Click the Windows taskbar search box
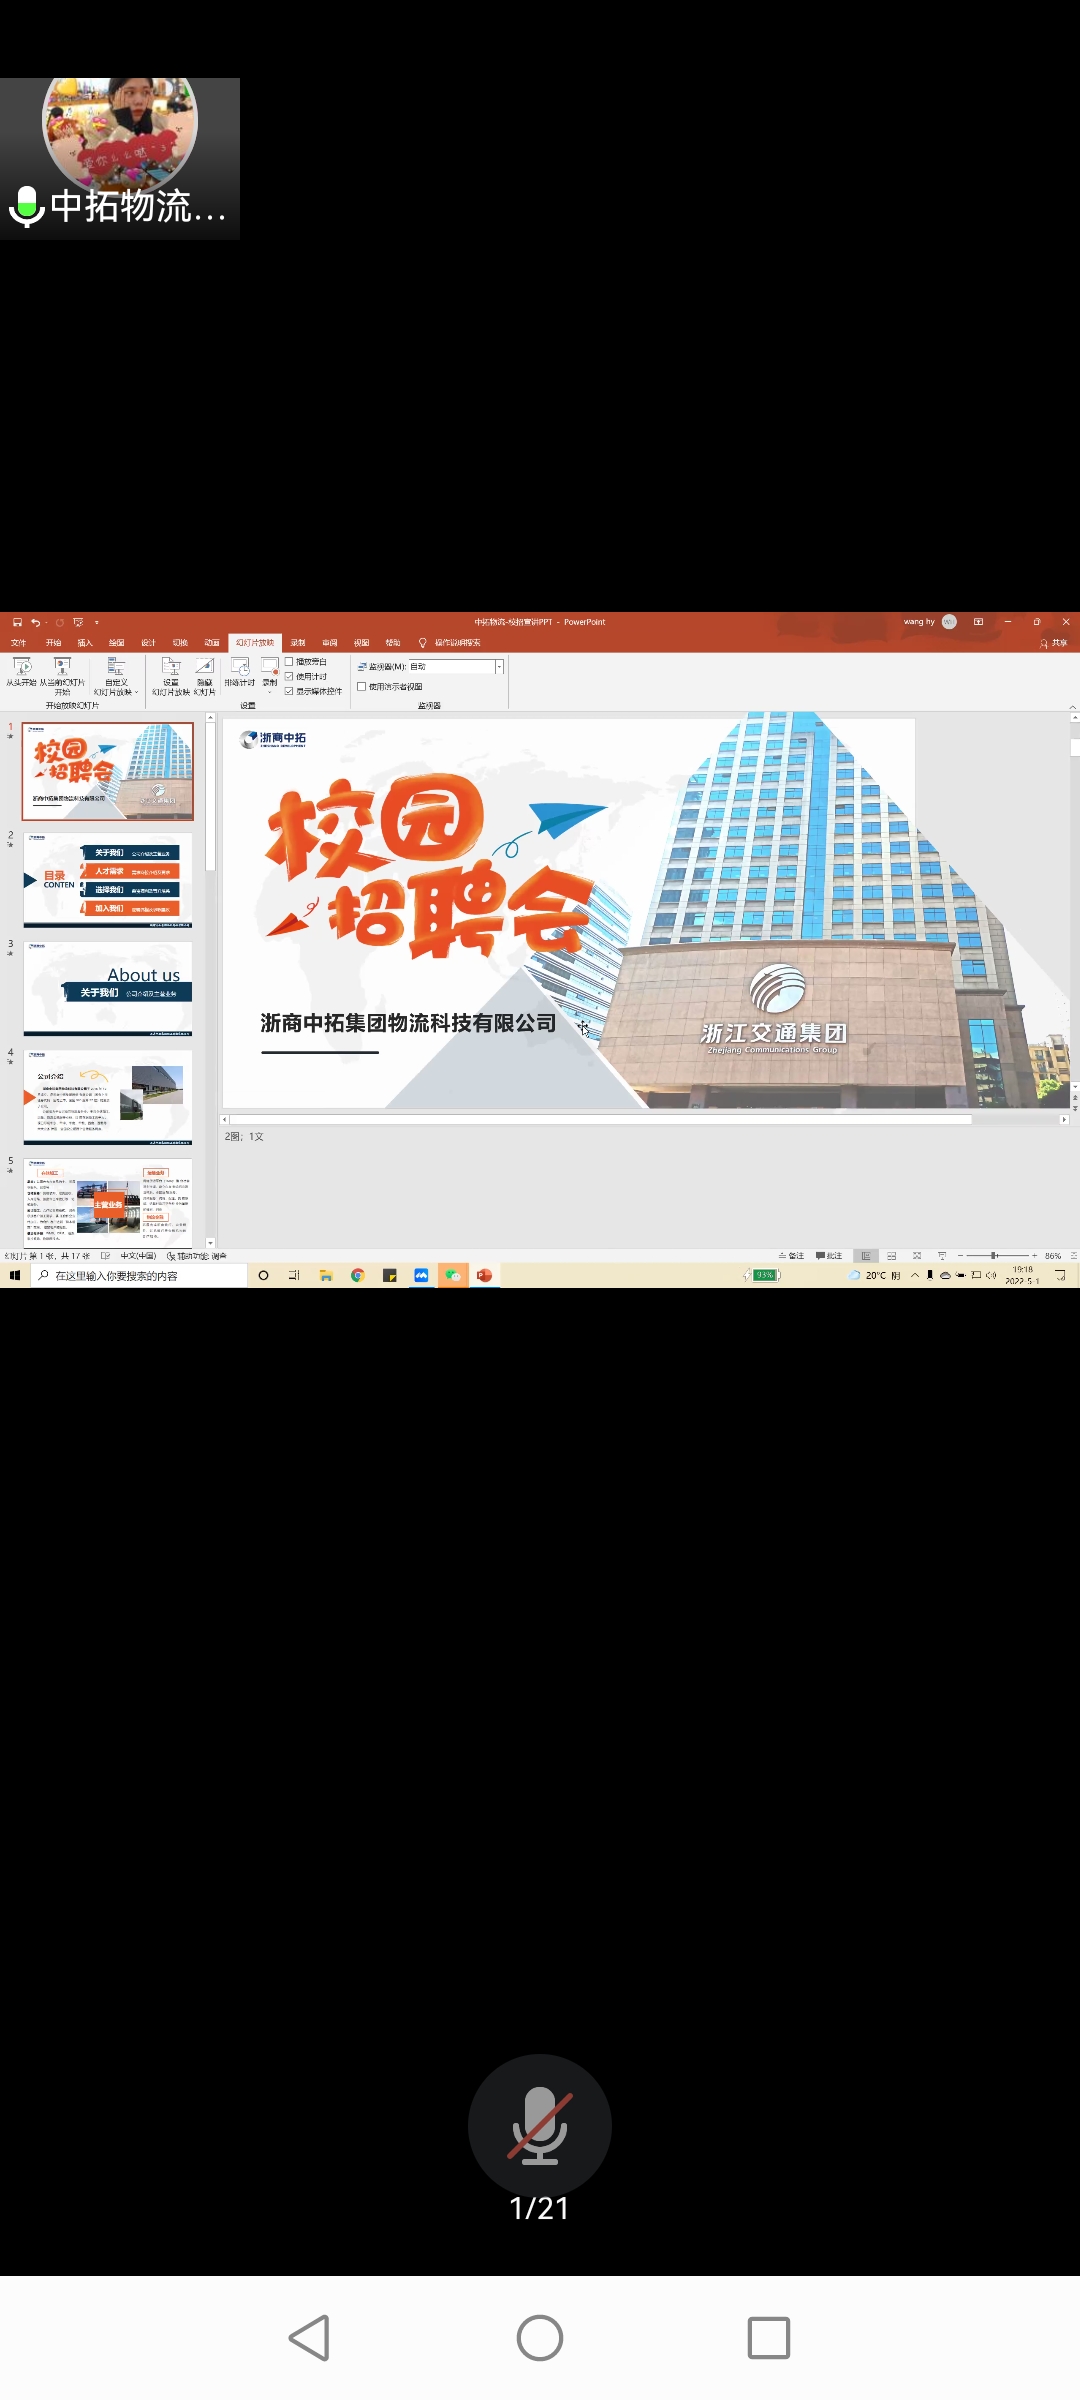 pyautogui.click(x=140, y=1276)
